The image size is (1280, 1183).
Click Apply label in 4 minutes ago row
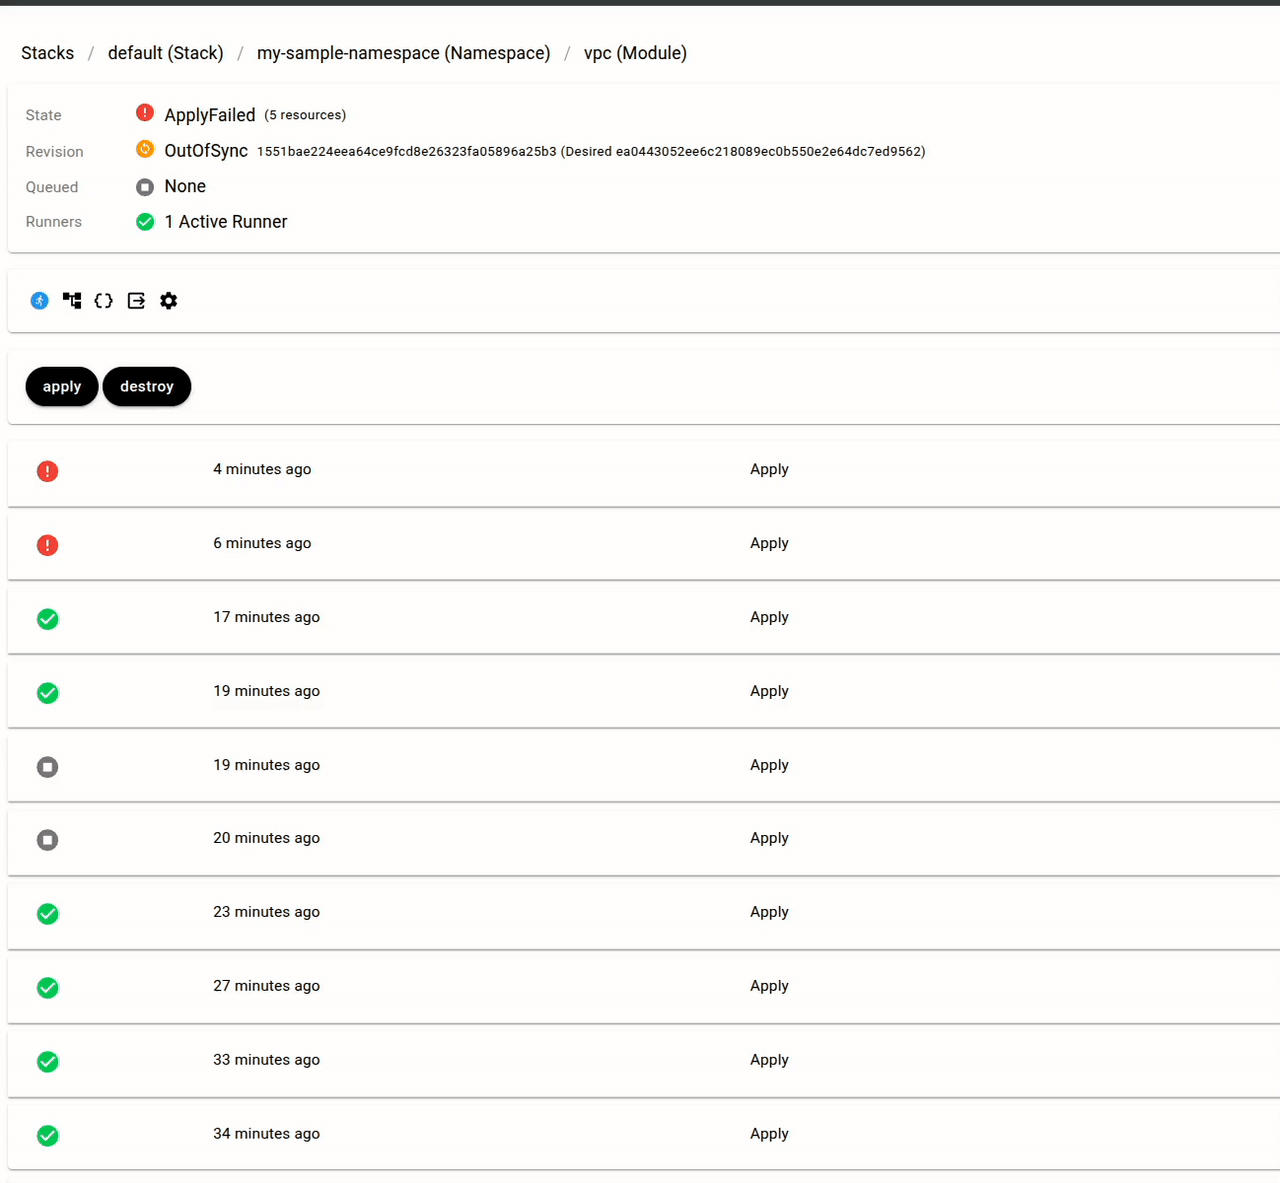(x=769, y=469)
